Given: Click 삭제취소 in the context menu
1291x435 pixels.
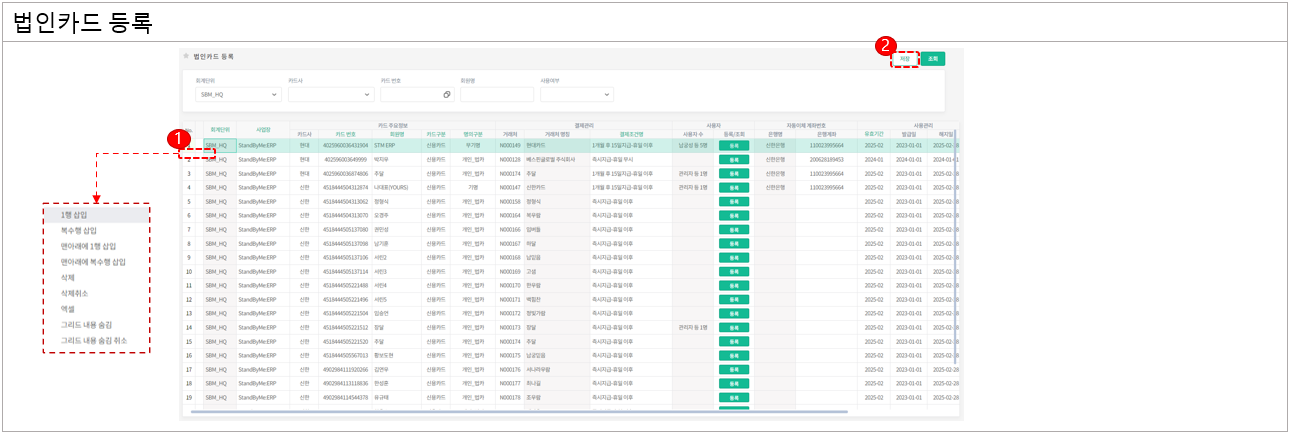Looking at the screenshot, I should tap(74, 293).
